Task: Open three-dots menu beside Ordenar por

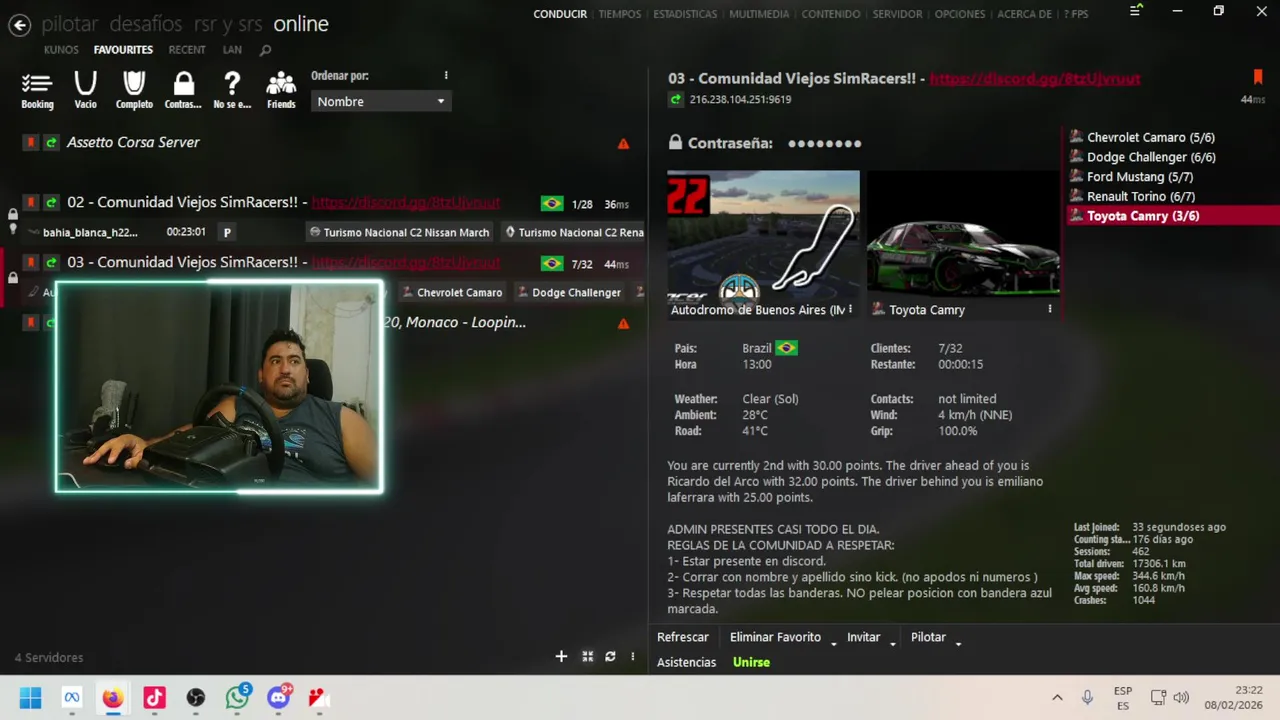Action: click(x=446, y=76)
